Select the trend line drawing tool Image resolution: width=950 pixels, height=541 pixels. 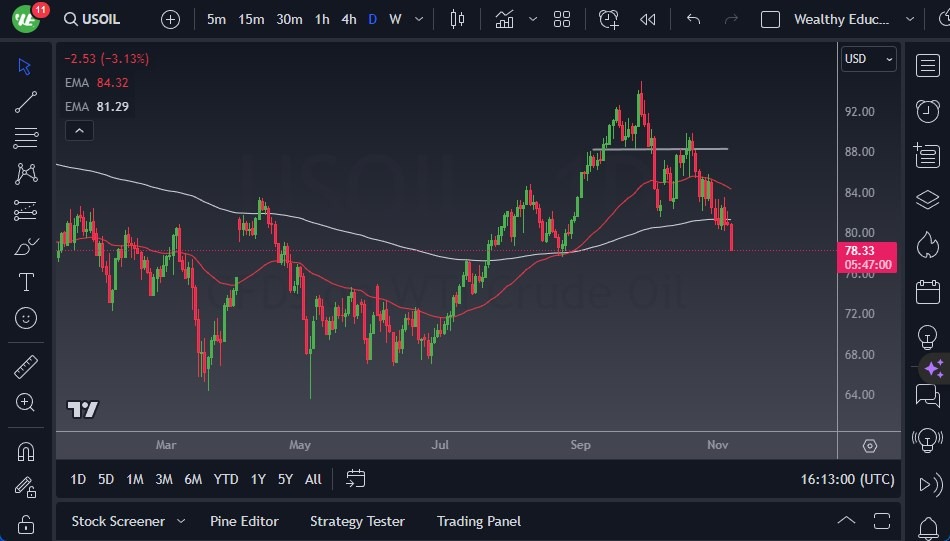click(x=26, y=101)
